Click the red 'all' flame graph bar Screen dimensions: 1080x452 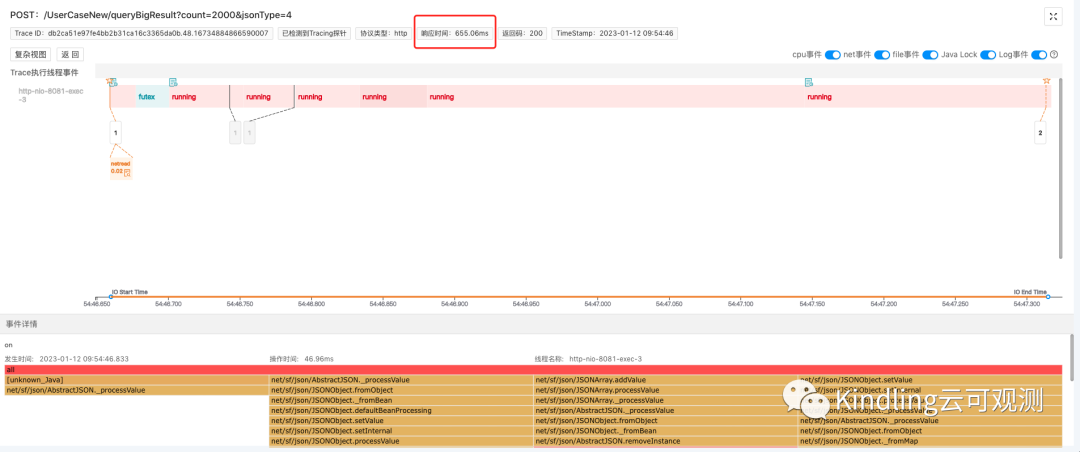pyautogui.click(x=533, y=370)
